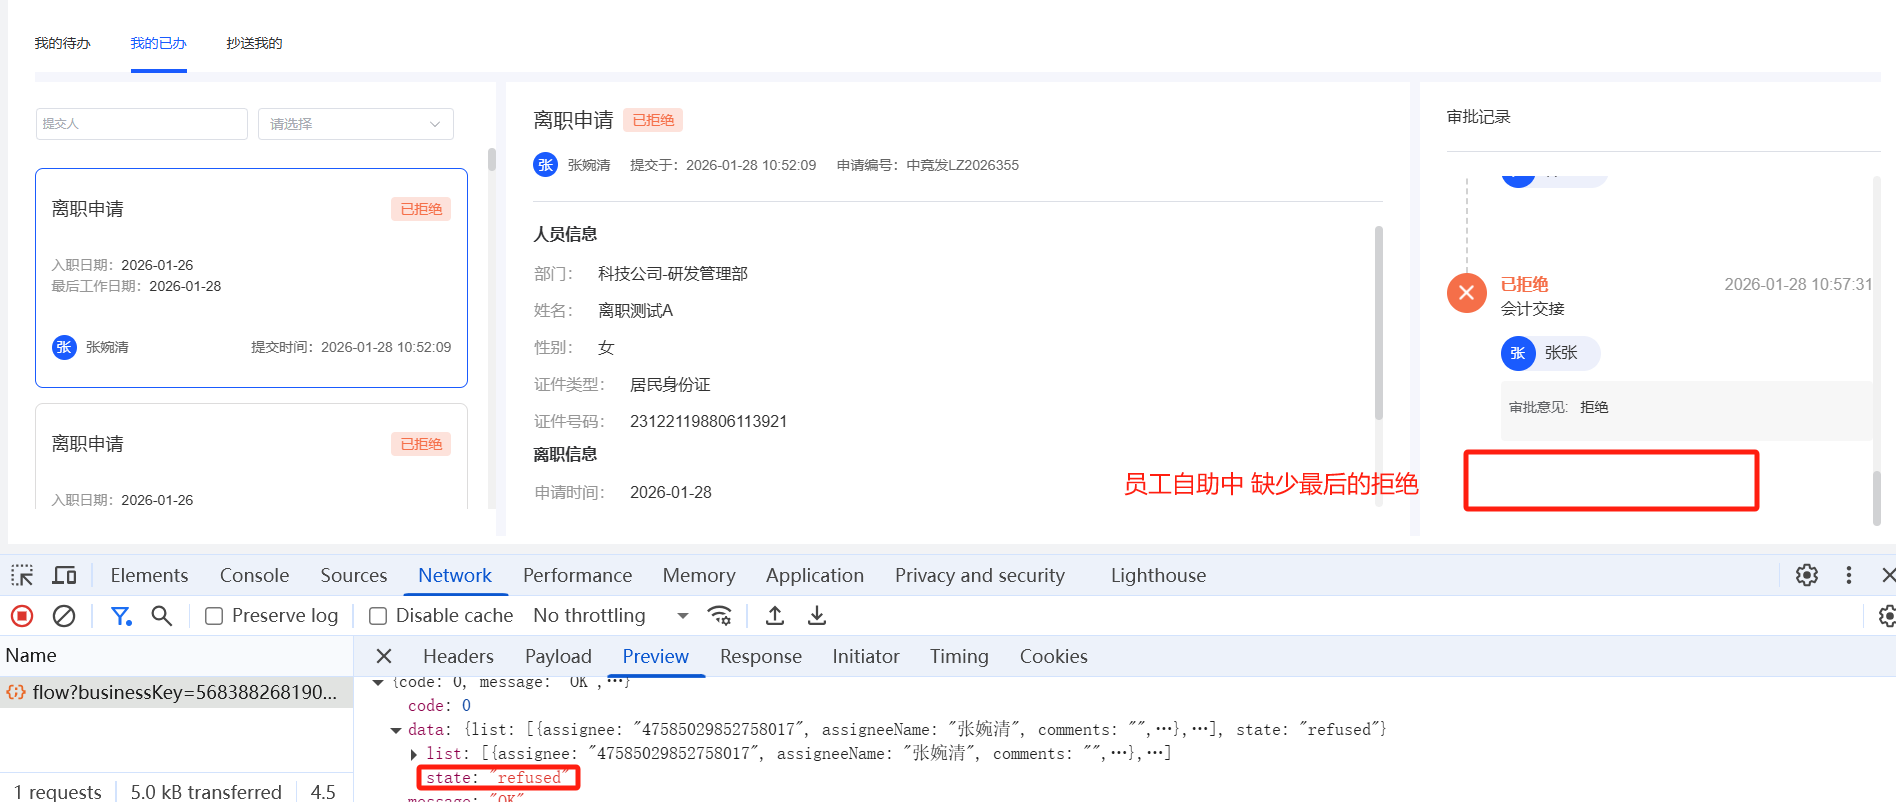This screenshot has width=1896, height=802.
Task: Import HAR file upload icon
Action: pos(775,616)
